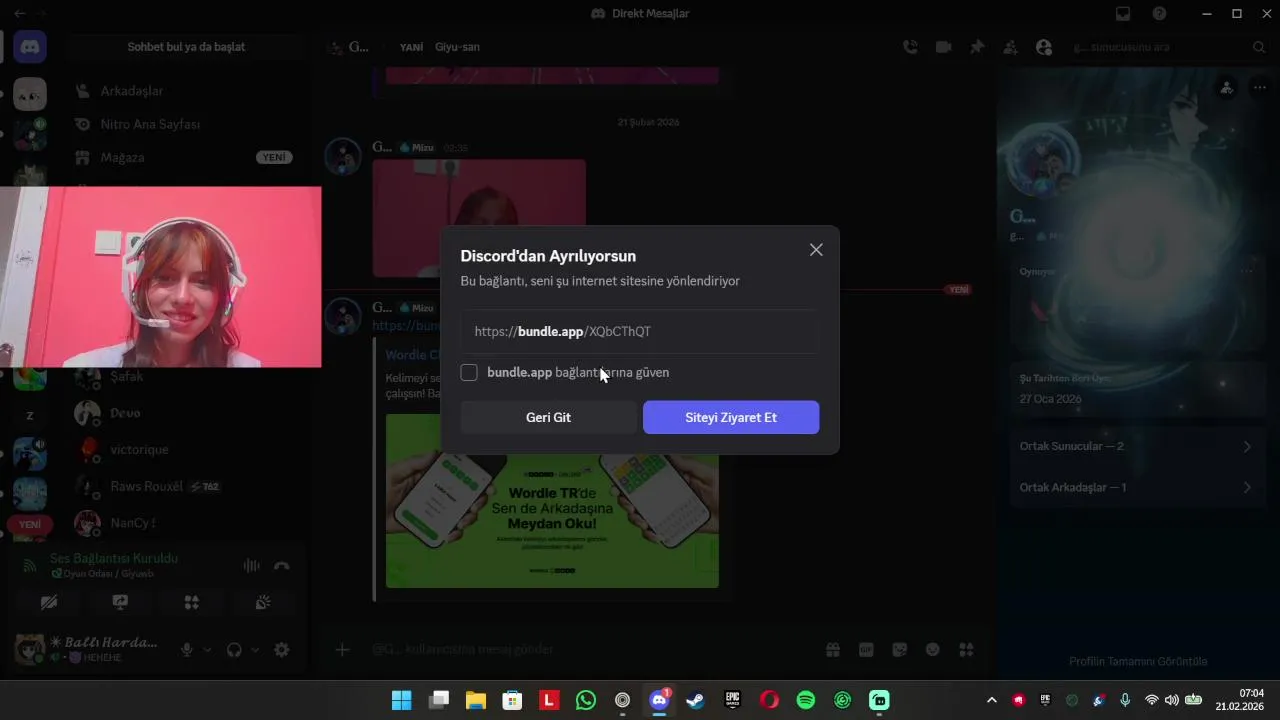This screenshot has width=1280, height=720.
Task: Click the 'Balli Harda...' user avatar
Action: [30, 649]
